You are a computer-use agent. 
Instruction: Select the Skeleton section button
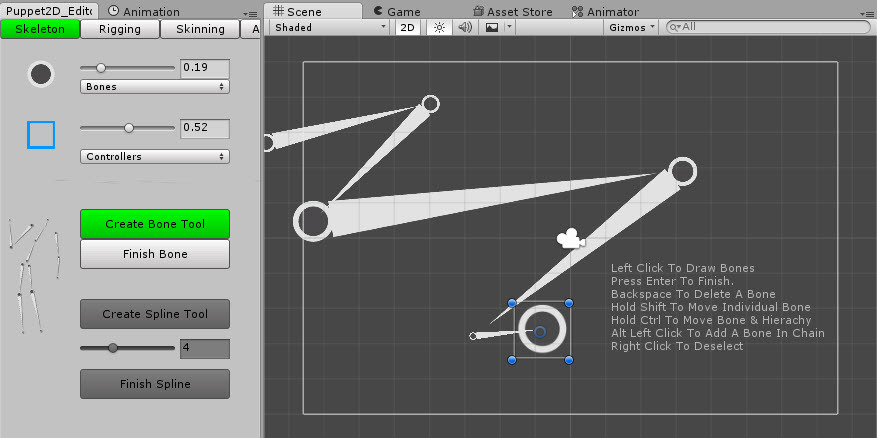(x=40, y=29)
